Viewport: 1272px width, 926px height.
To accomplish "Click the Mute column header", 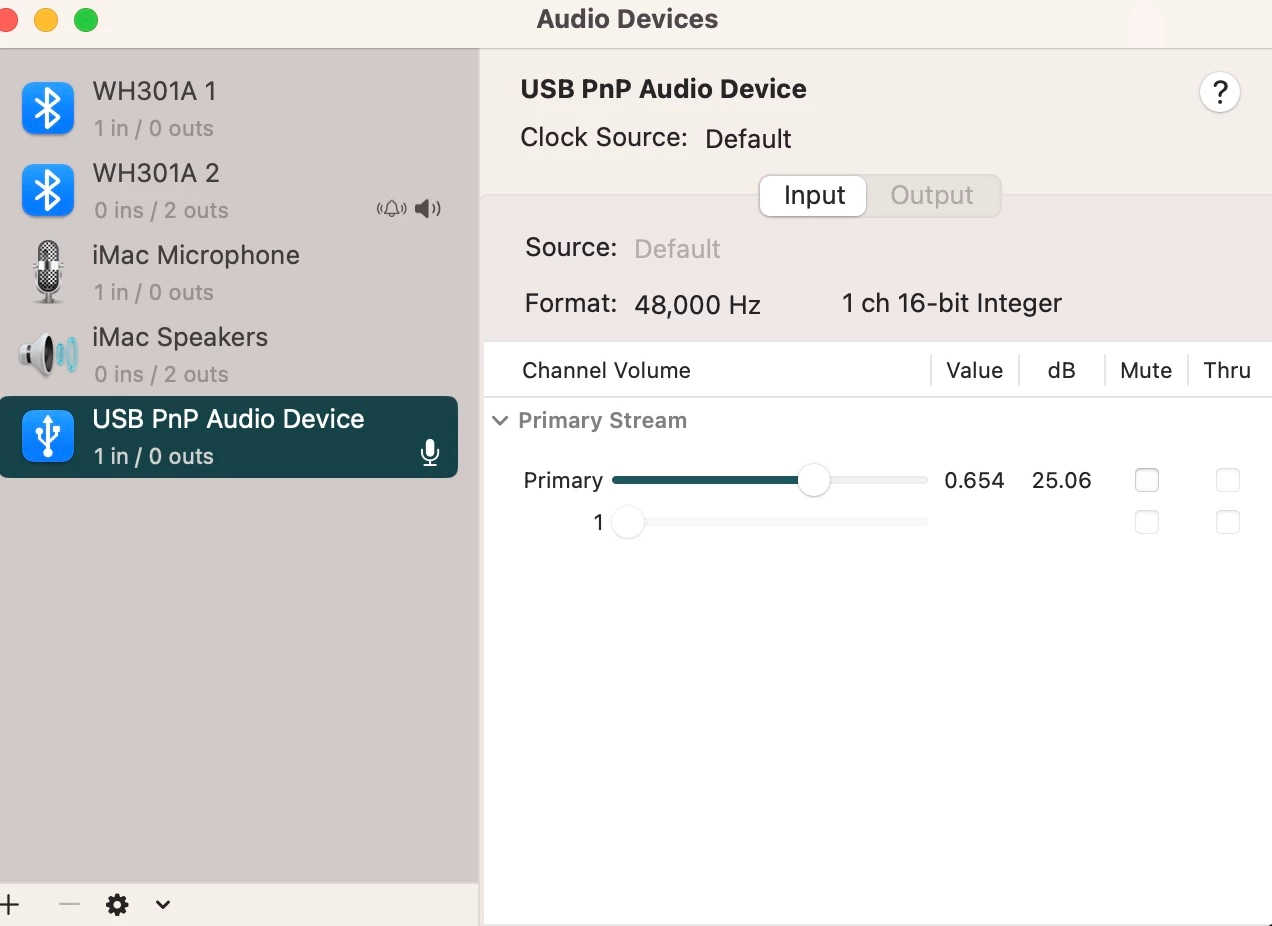I will coord(1146,370).
